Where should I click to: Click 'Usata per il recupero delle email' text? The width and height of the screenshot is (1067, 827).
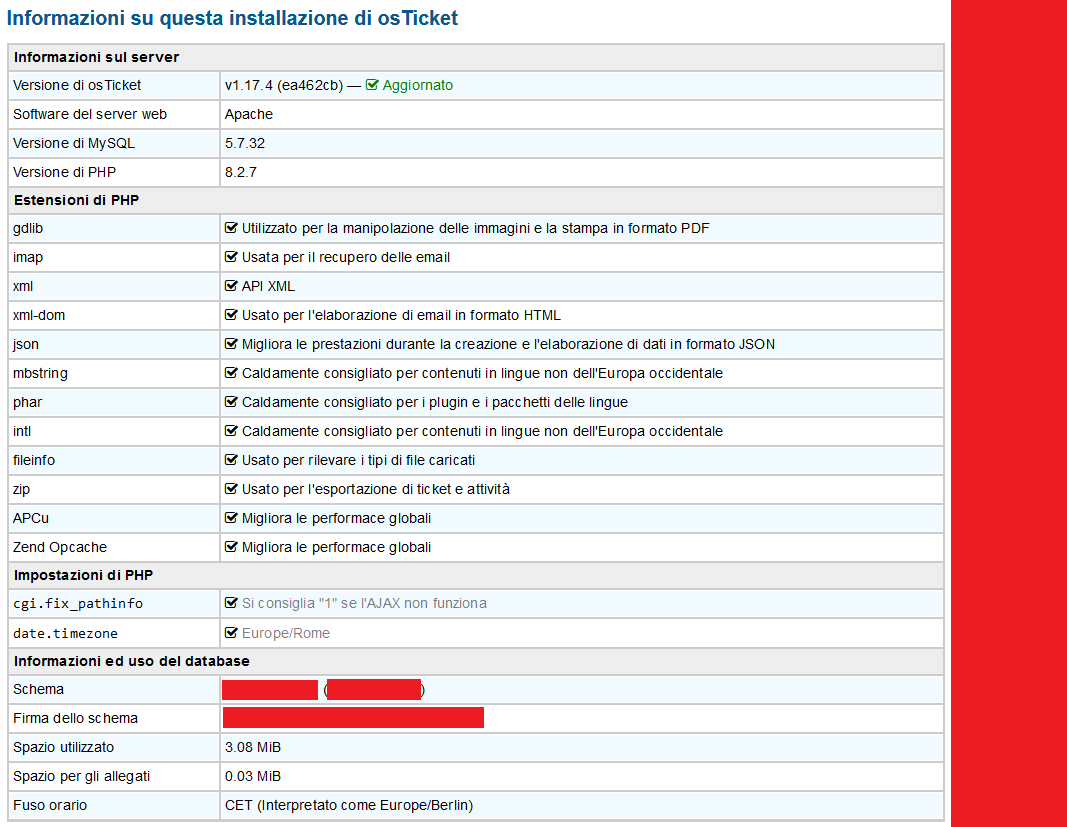(x=346, y=257)
